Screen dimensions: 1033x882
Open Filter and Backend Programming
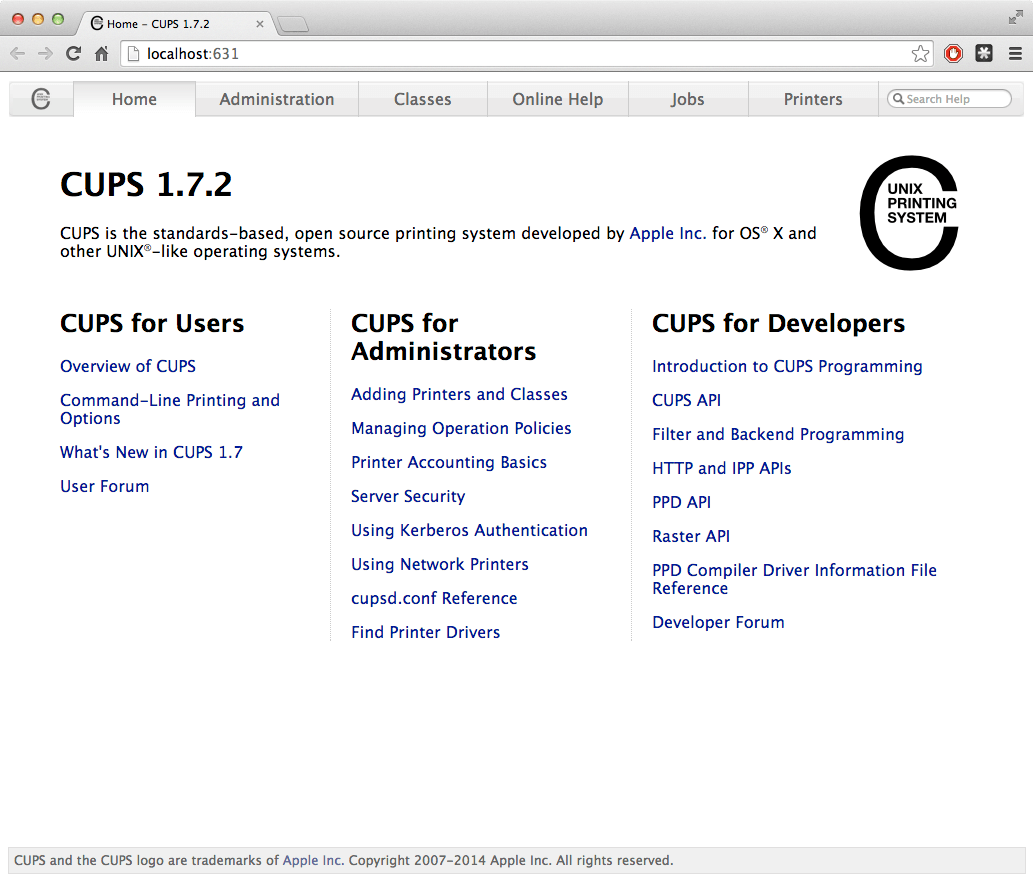[778, 434]
